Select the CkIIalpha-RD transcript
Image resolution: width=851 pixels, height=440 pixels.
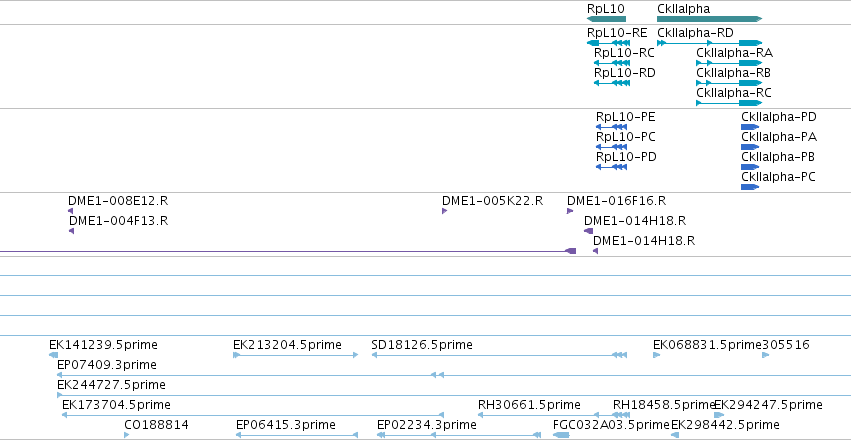click(x=709, y=43)
